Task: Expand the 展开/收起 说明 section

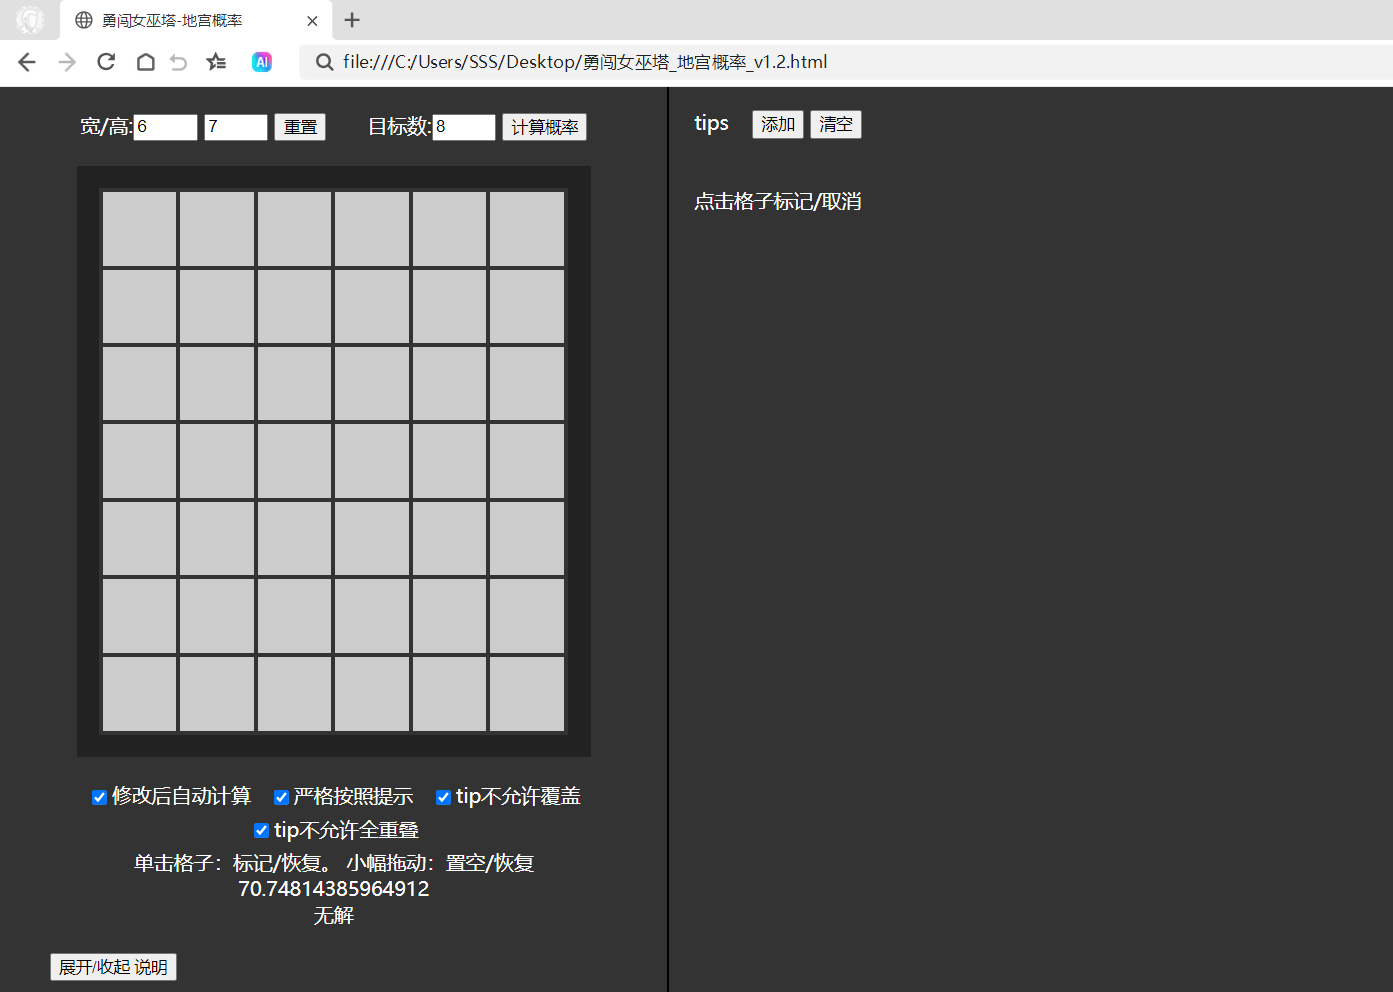Action: point(114,967)
